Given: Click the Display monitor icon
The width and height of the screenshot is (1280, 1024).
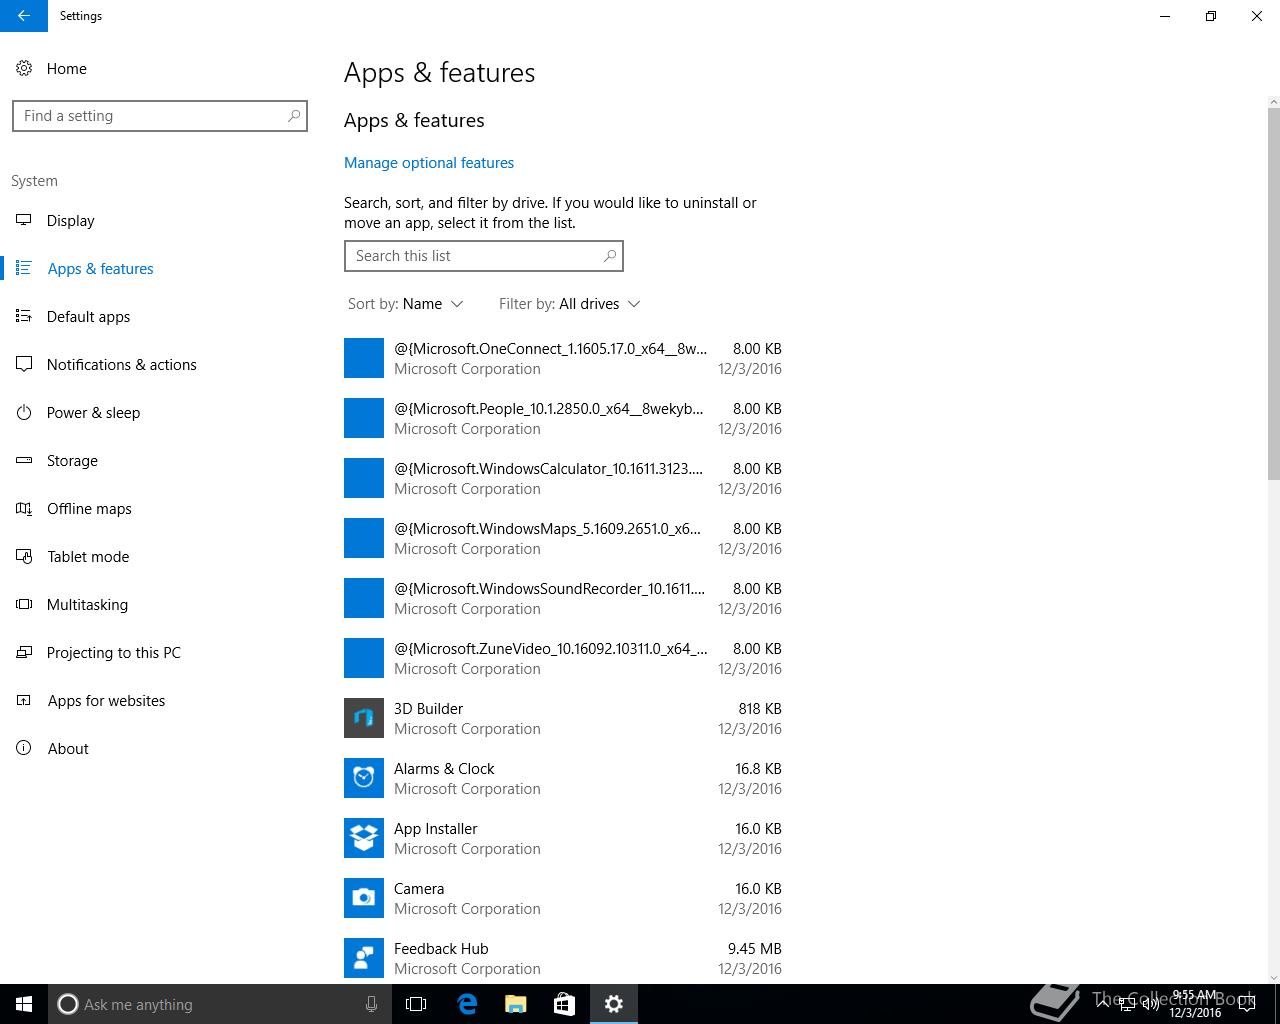Looking at the screenshot, I should [x=24, y=220].
